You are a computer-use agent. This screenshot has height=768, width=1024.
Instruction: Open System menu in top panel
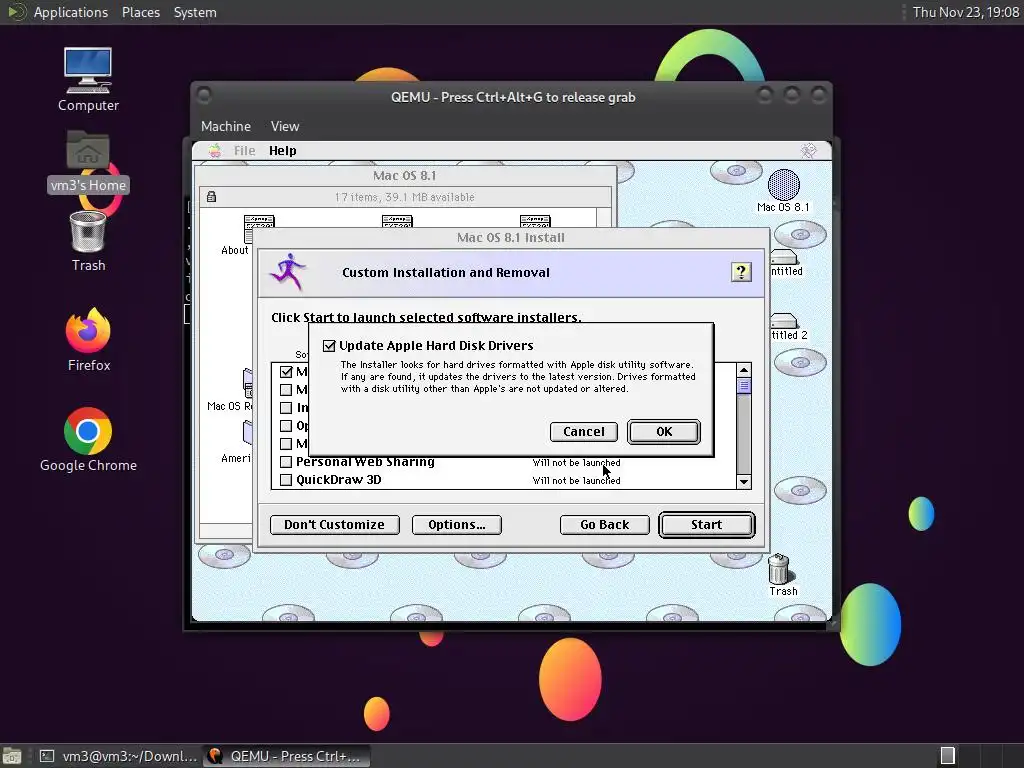pyautogui.click(x=195, y=12)
